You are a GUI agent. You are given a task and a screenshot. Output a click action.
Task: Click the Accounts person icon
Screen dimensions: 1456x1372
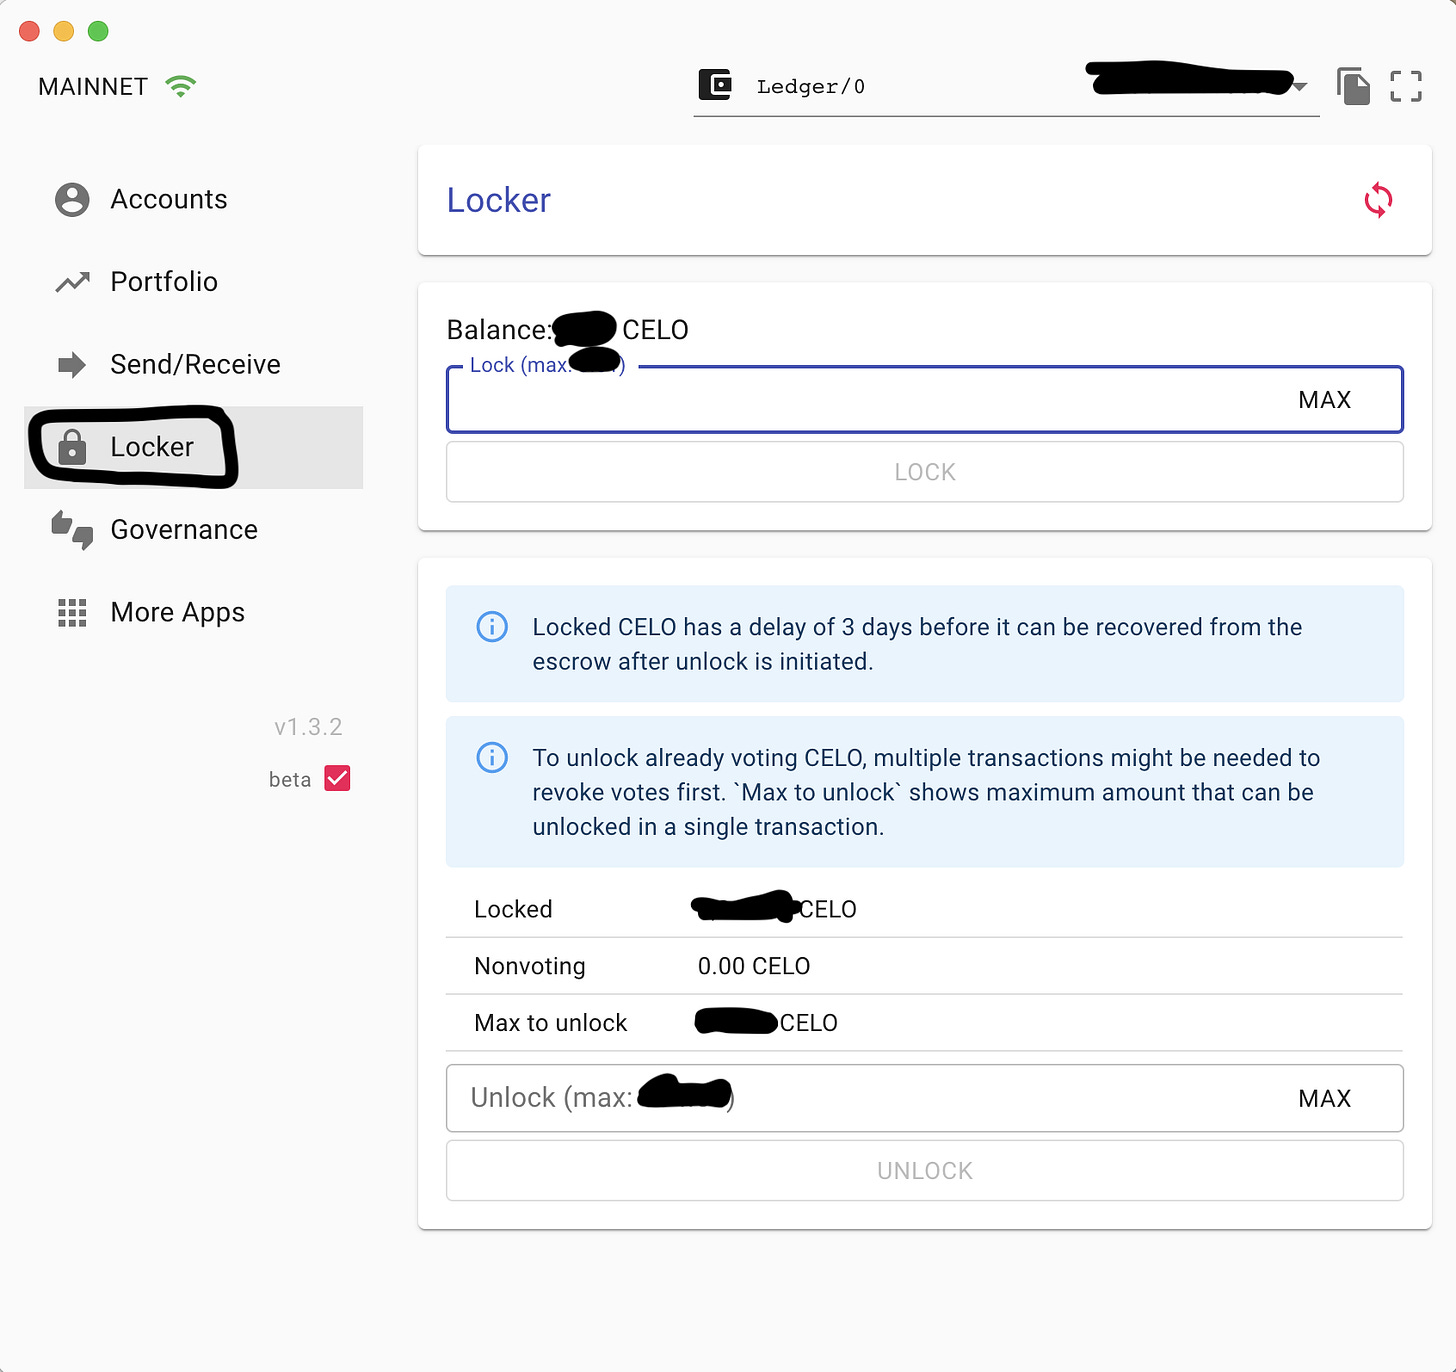72,200
